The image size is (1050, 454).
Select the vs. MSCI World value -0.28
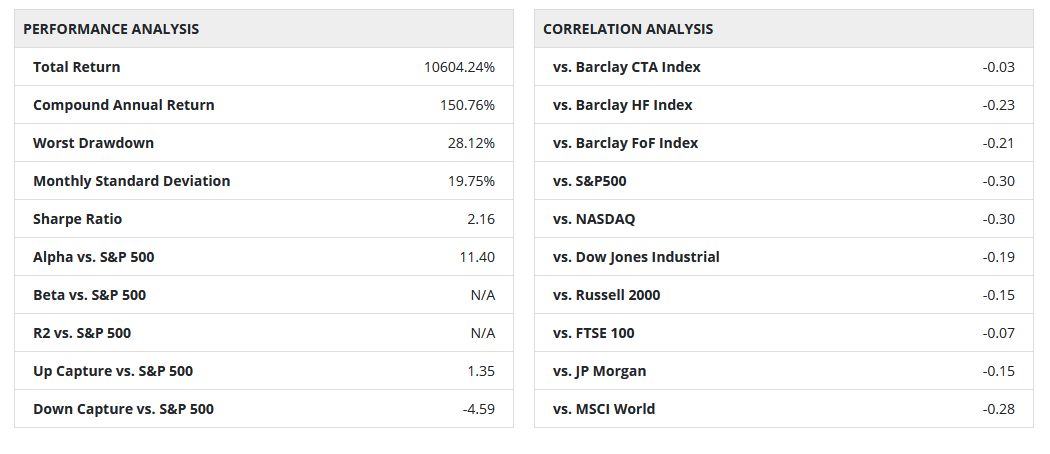click(x=998, y=409)
